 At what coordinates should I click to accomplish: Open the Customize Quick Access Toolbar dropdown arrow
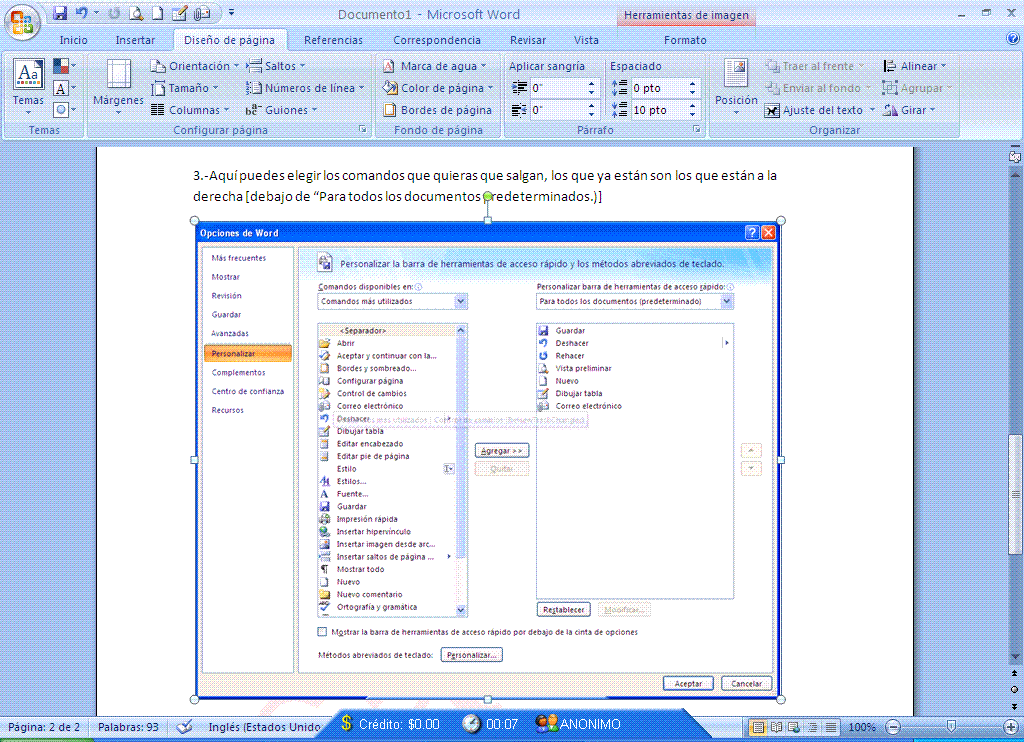pyautogui.click(x=231, y=13)
